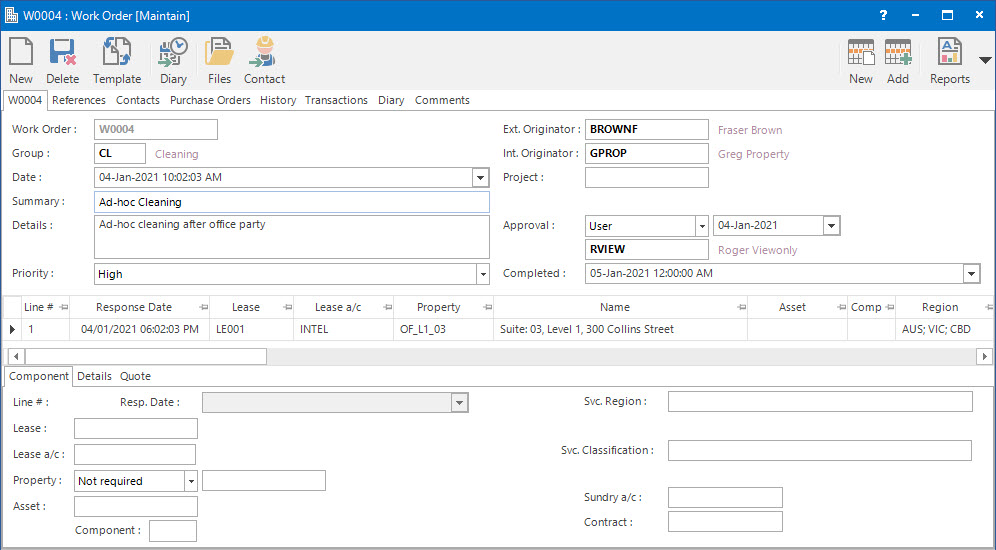Open the Template tool
The image size is (996, 550).
click(x=117, y=60)
